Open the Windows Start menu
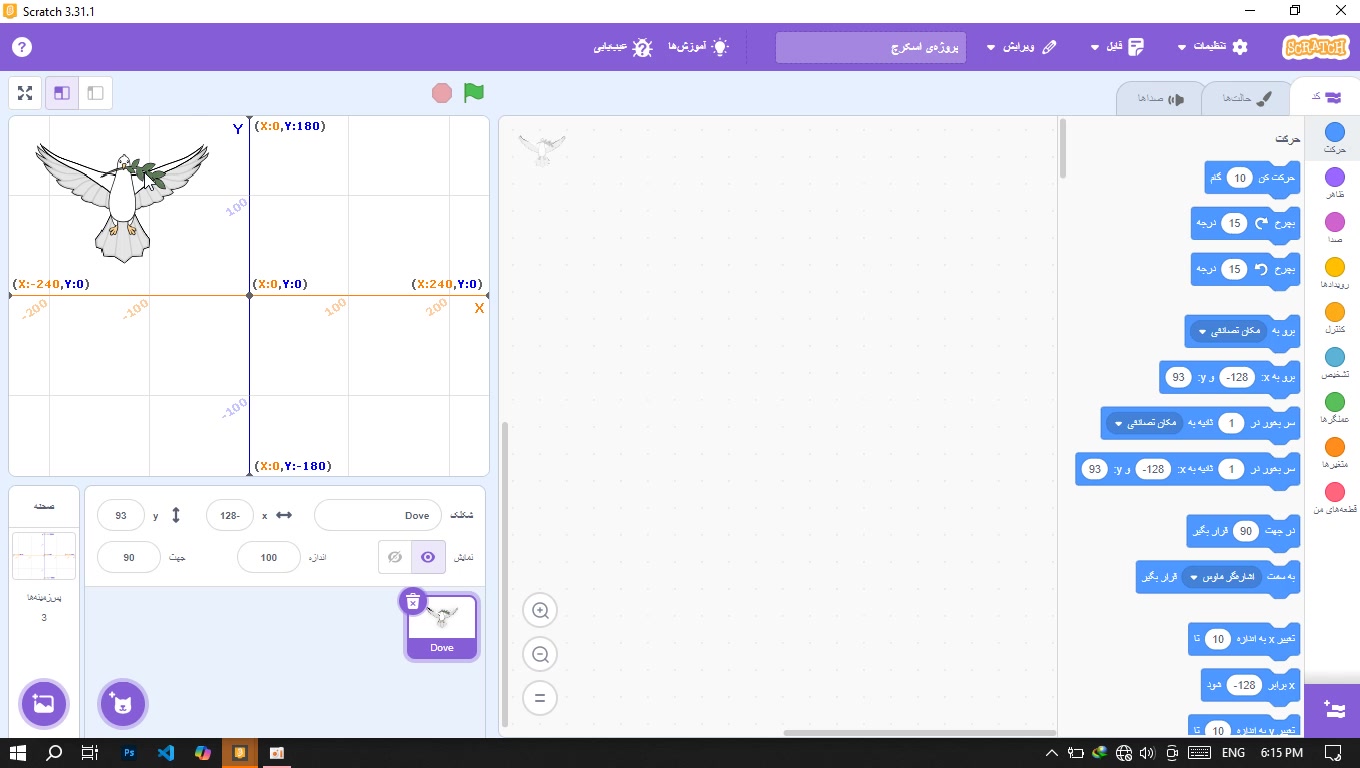The height and width of the screenshot is (768, 1360). pos(17,752)
